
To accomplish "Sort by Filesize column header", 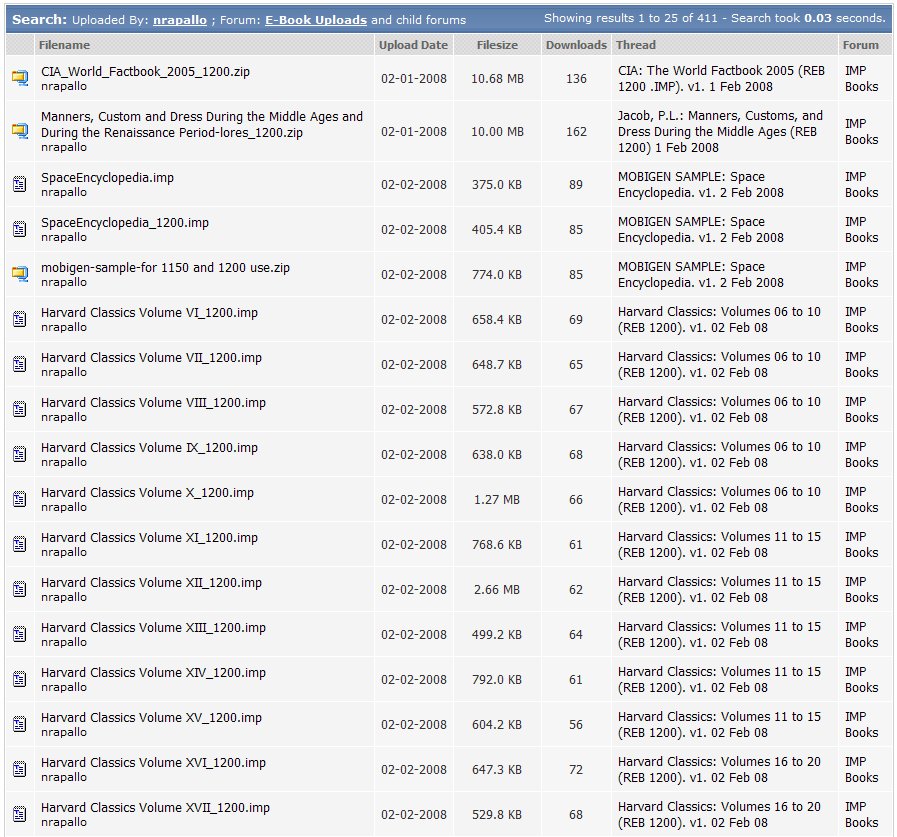I will click(497, 45).
